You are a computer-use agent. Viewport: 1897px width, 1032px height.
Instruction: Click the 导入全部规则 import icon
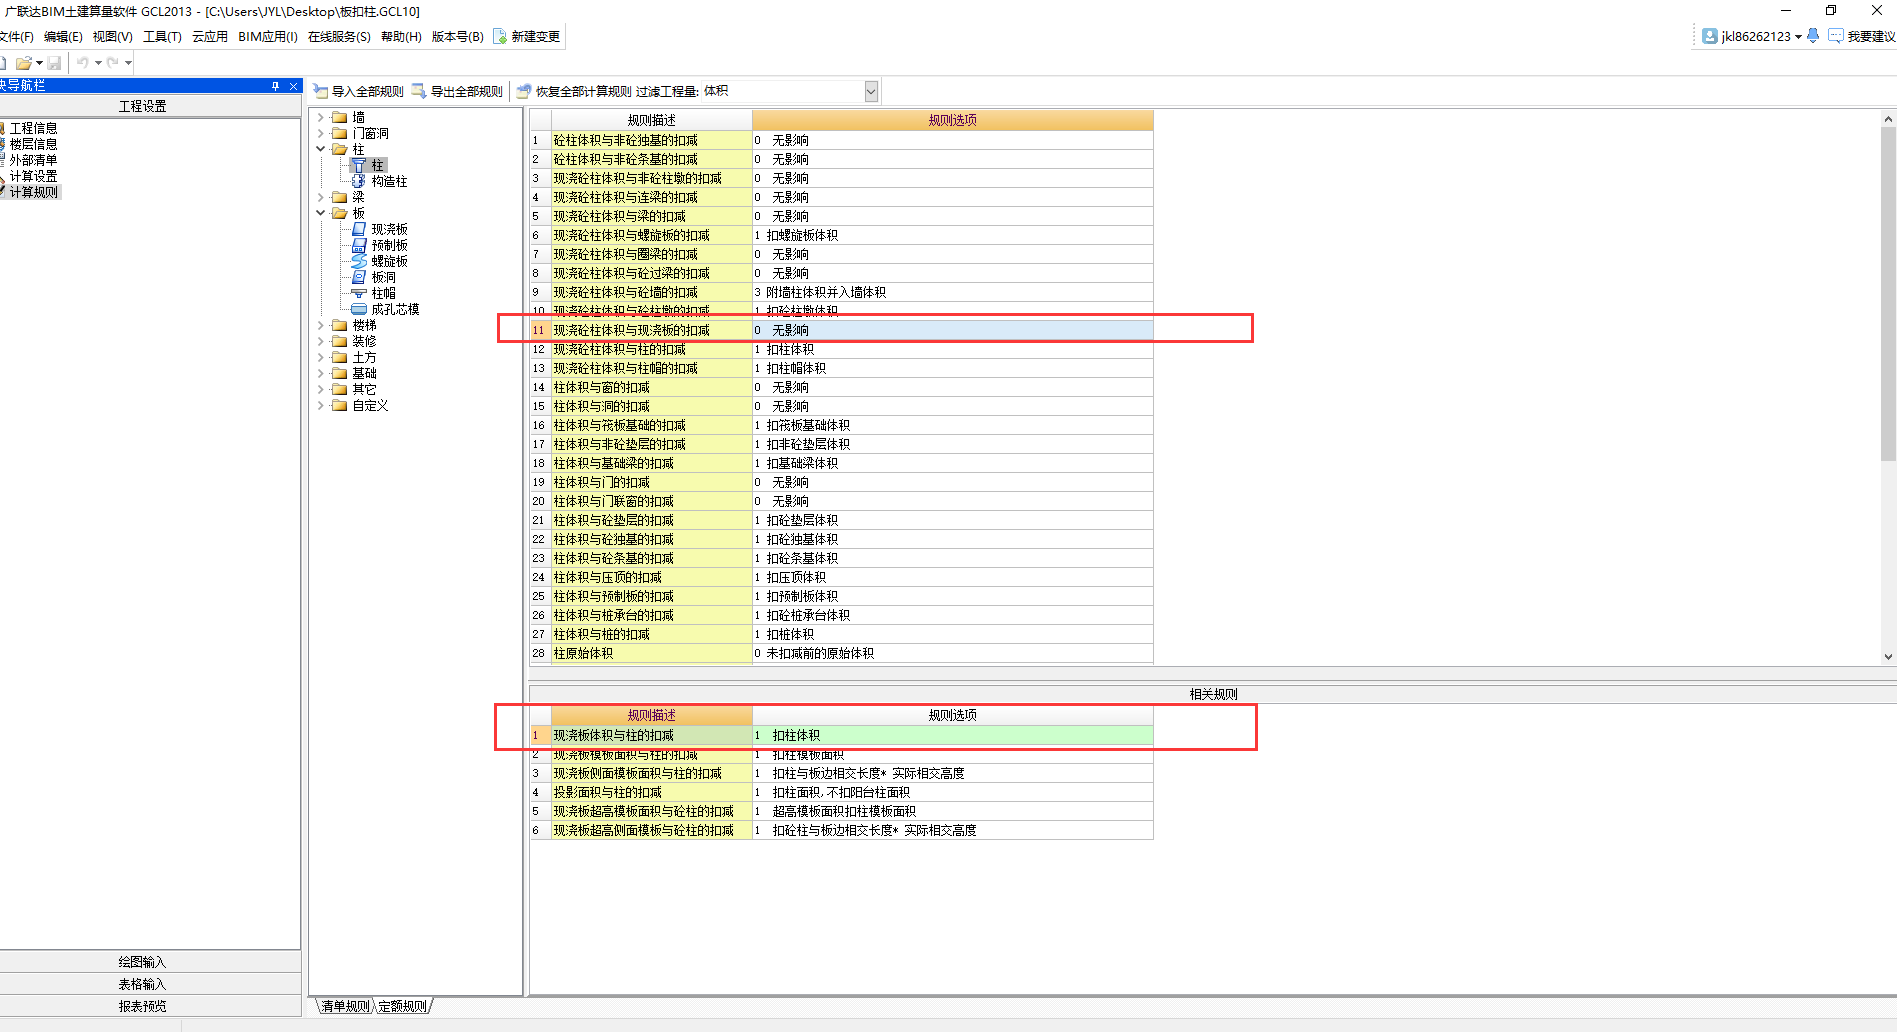(321, 91)
